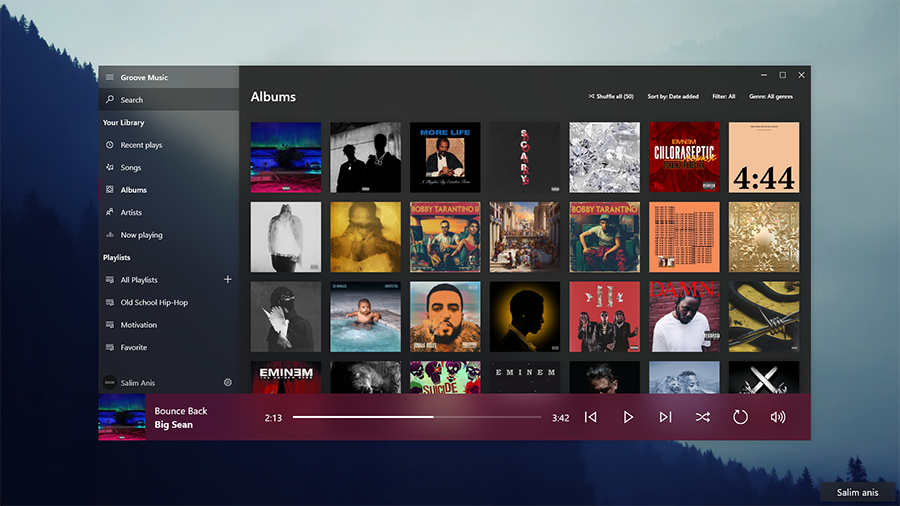Screen dimensions: 900x506
Task: Seek using the song progress bar
Action: [x=417, y=417]
